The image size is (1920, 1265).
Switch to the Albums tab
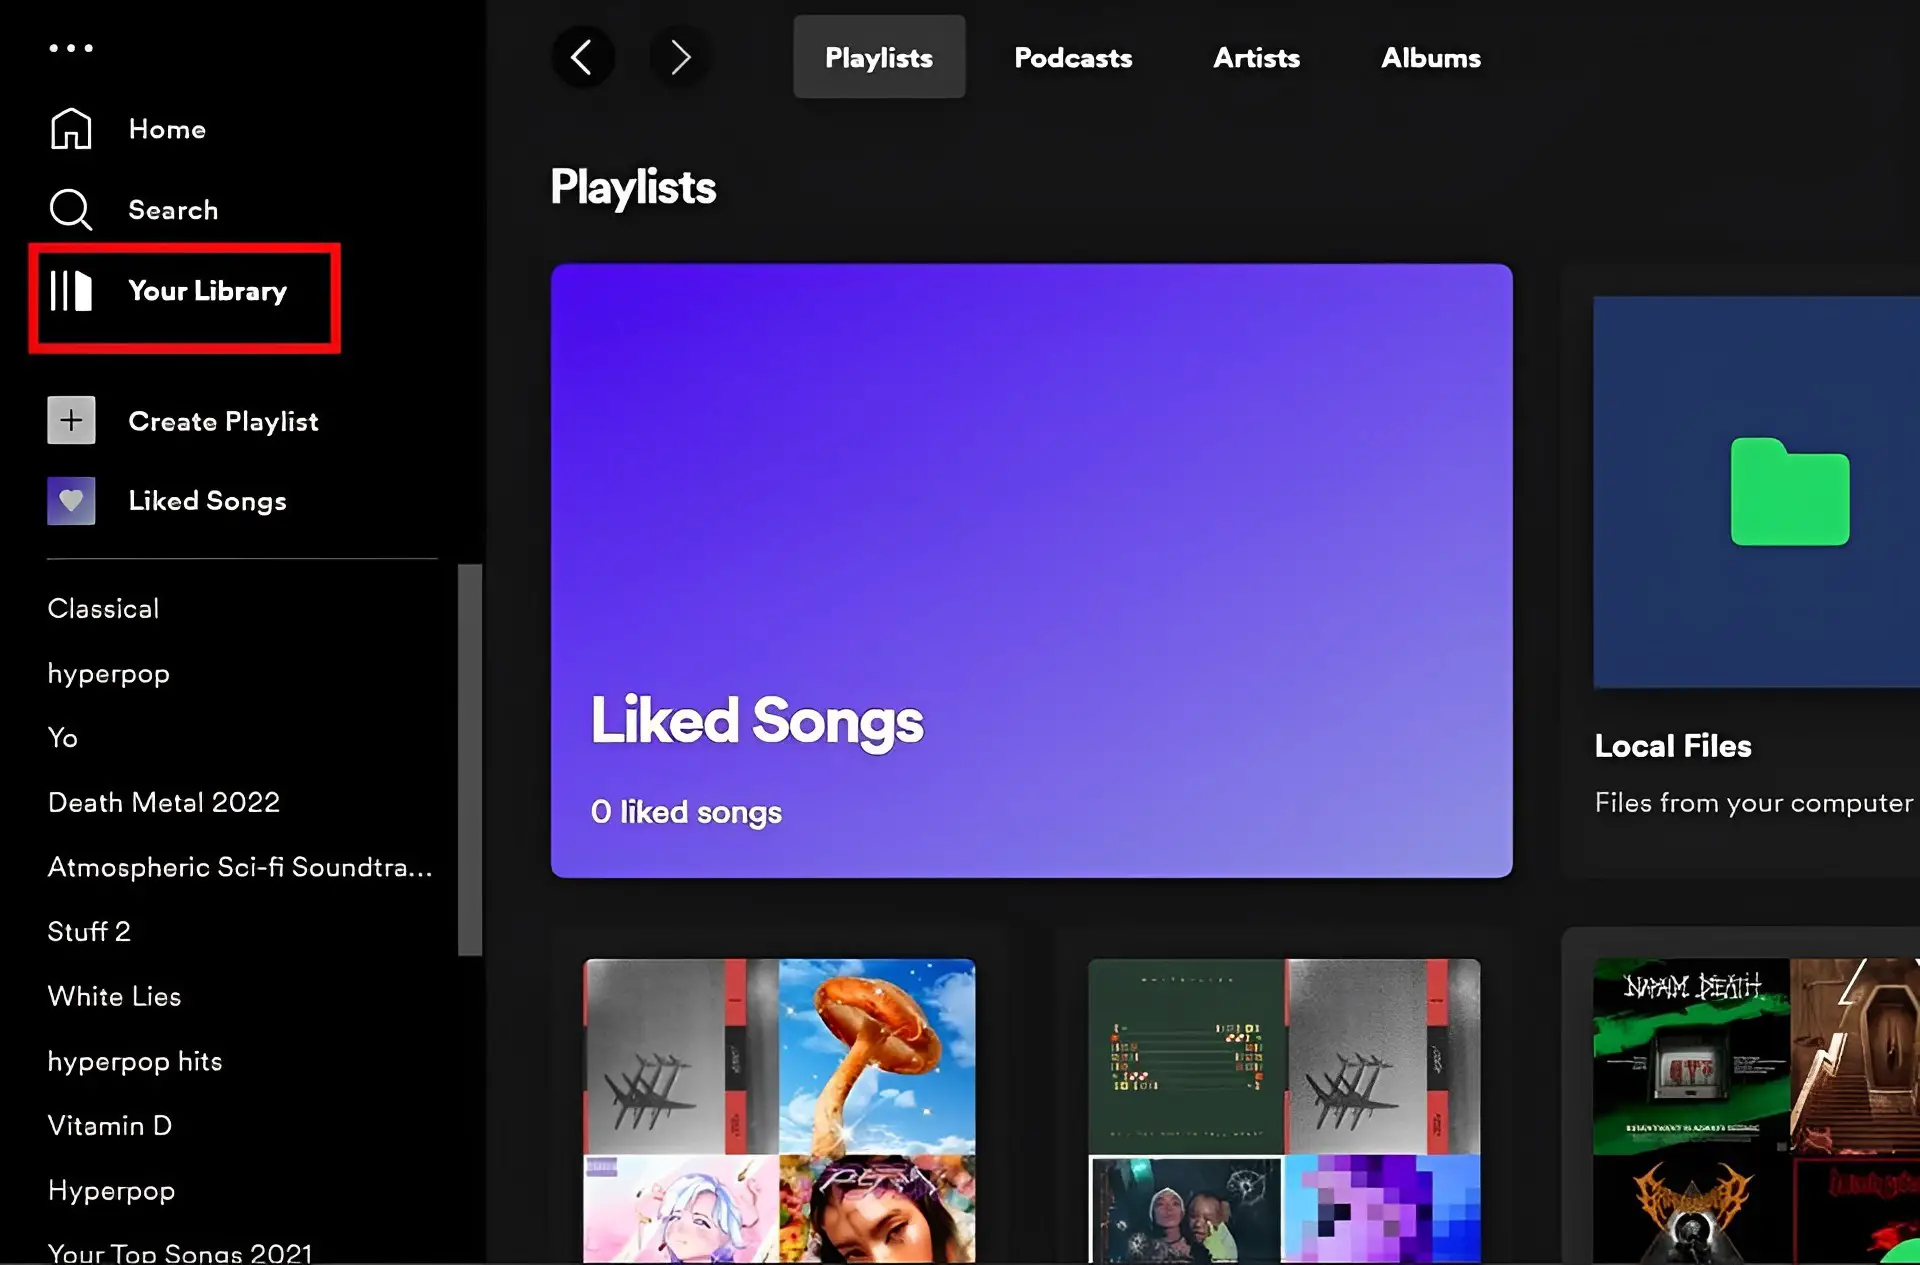click(1430, 58)
